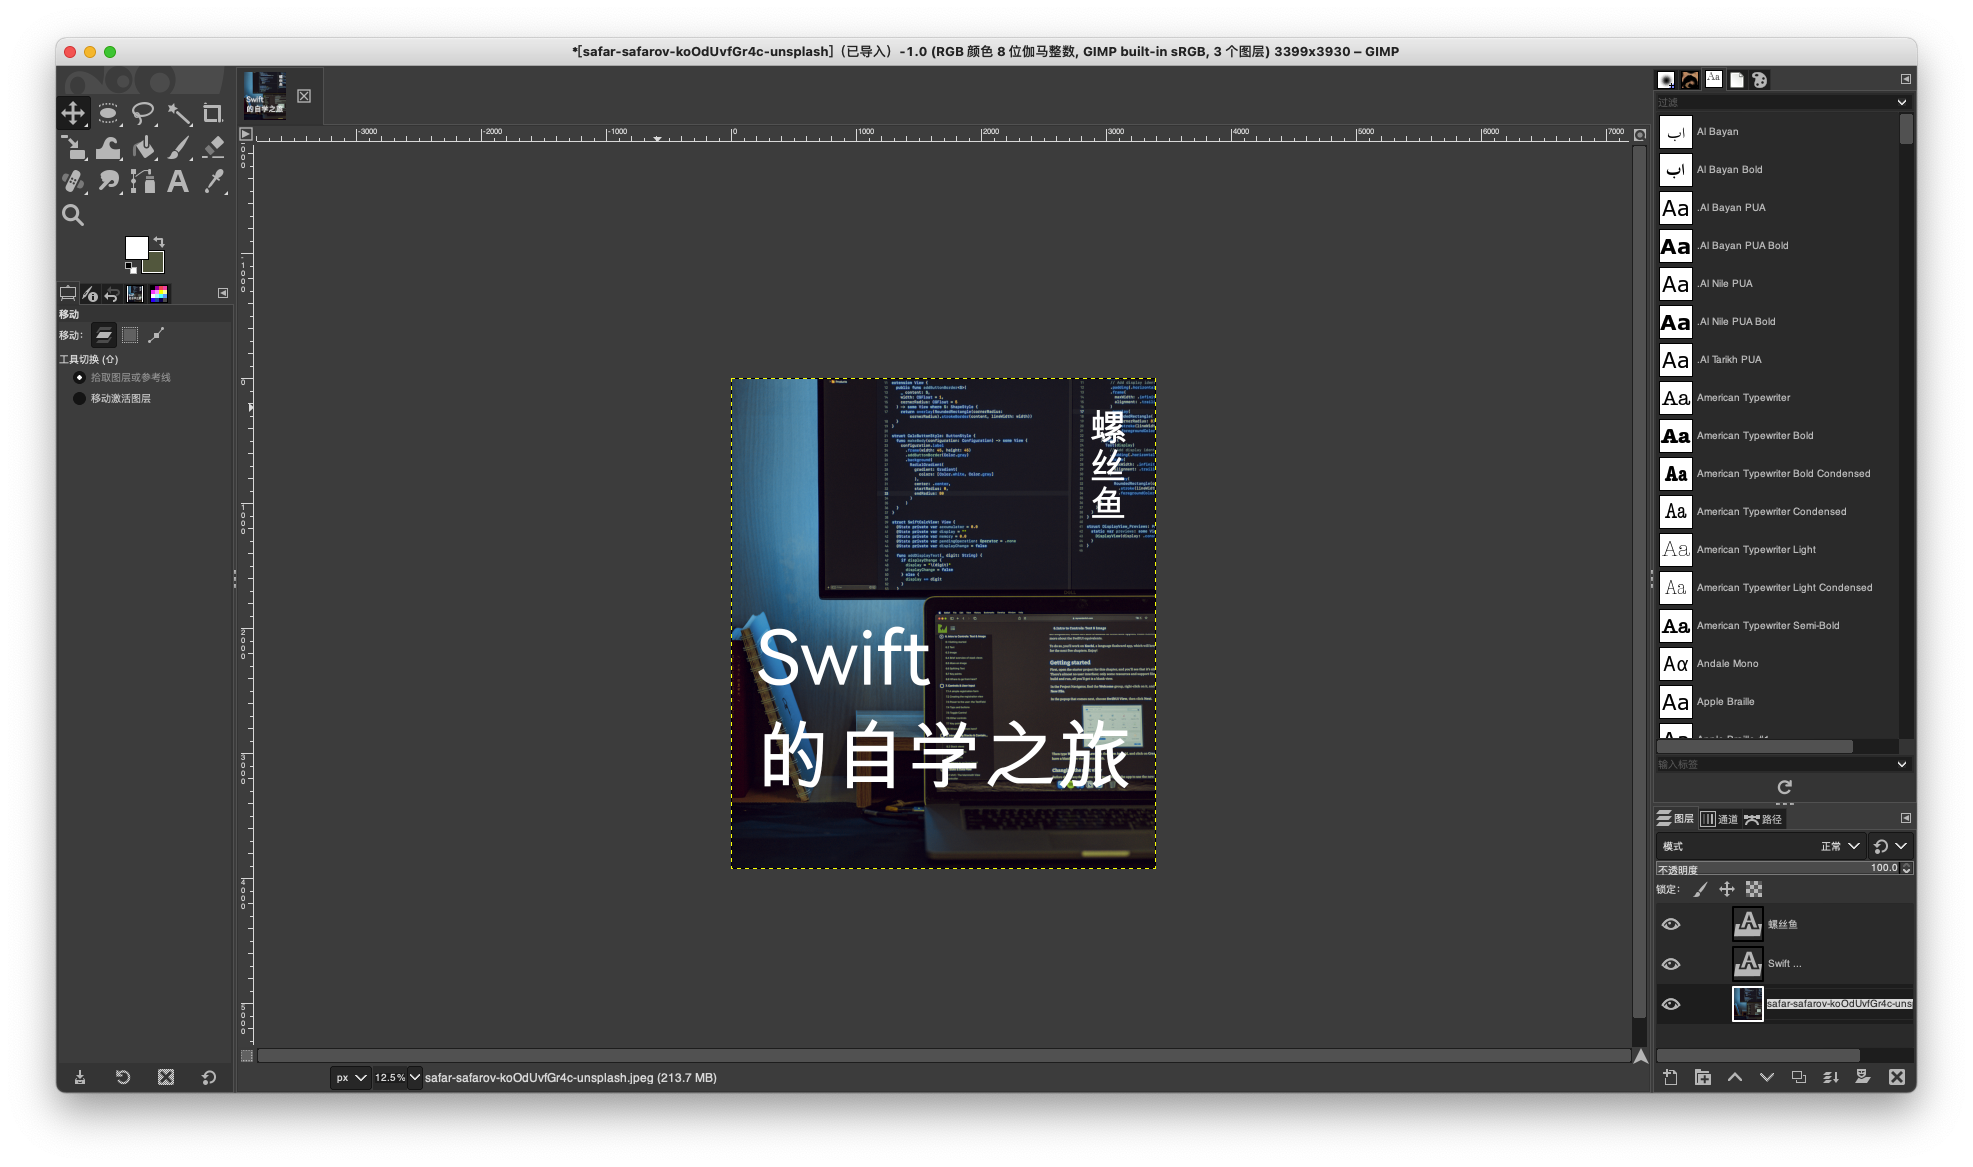Image resolution: width=1973 pixels, height=1167 pixels.
Task: Select the Heal bandage tool
Action: 74,181
